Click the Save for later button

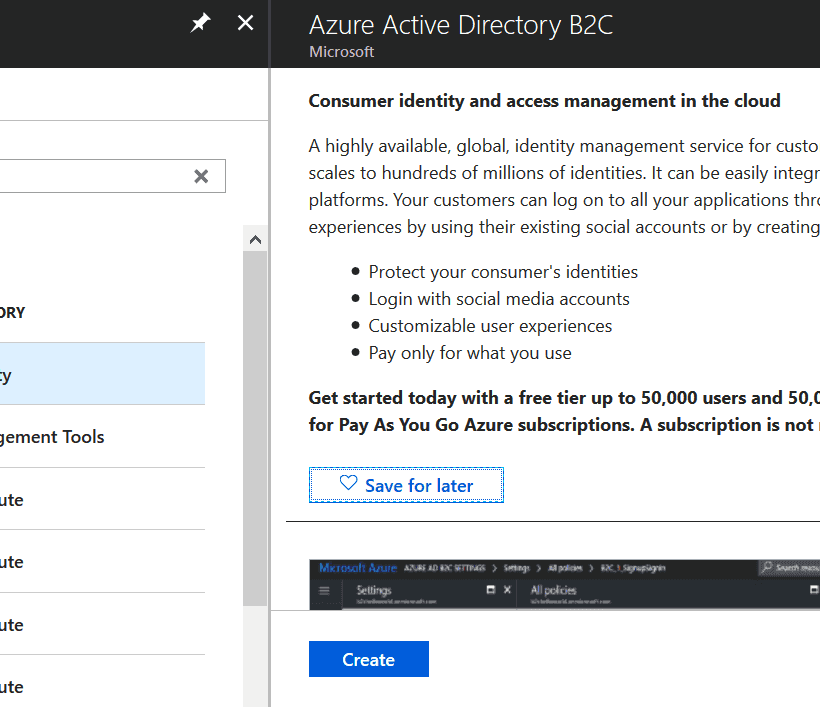[406, 485]
